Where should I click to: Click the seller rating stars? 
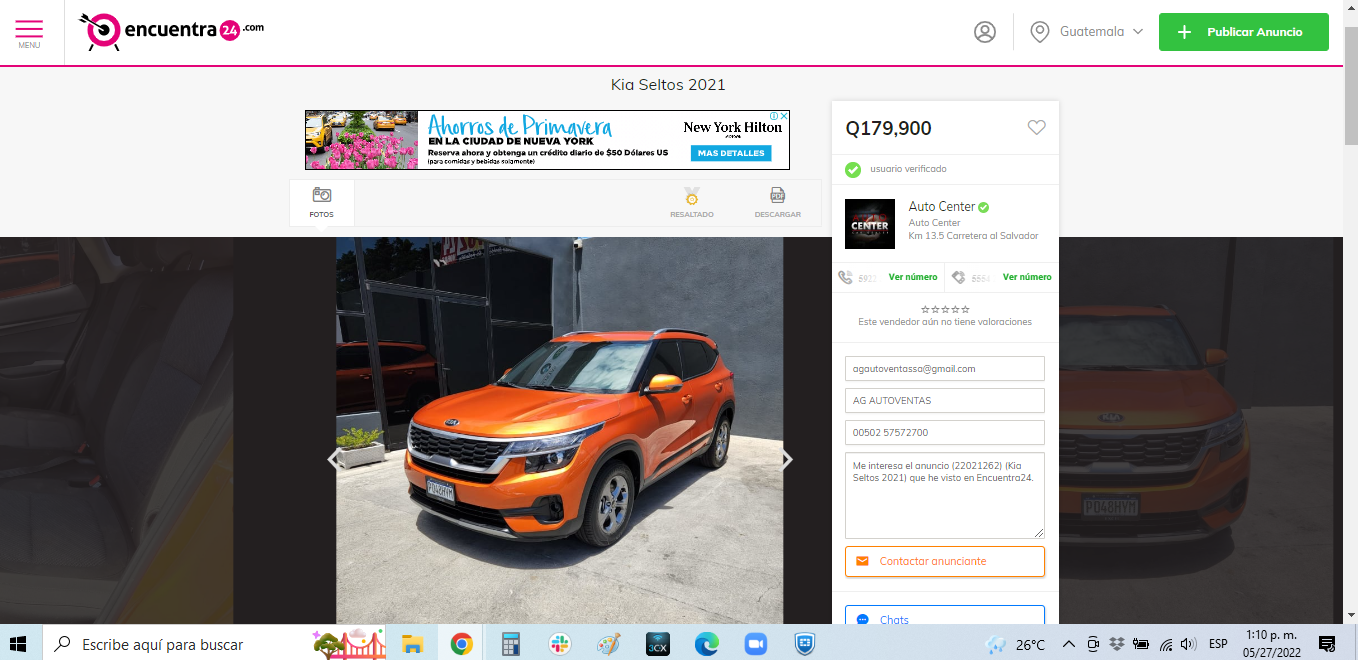coord(945,309)
